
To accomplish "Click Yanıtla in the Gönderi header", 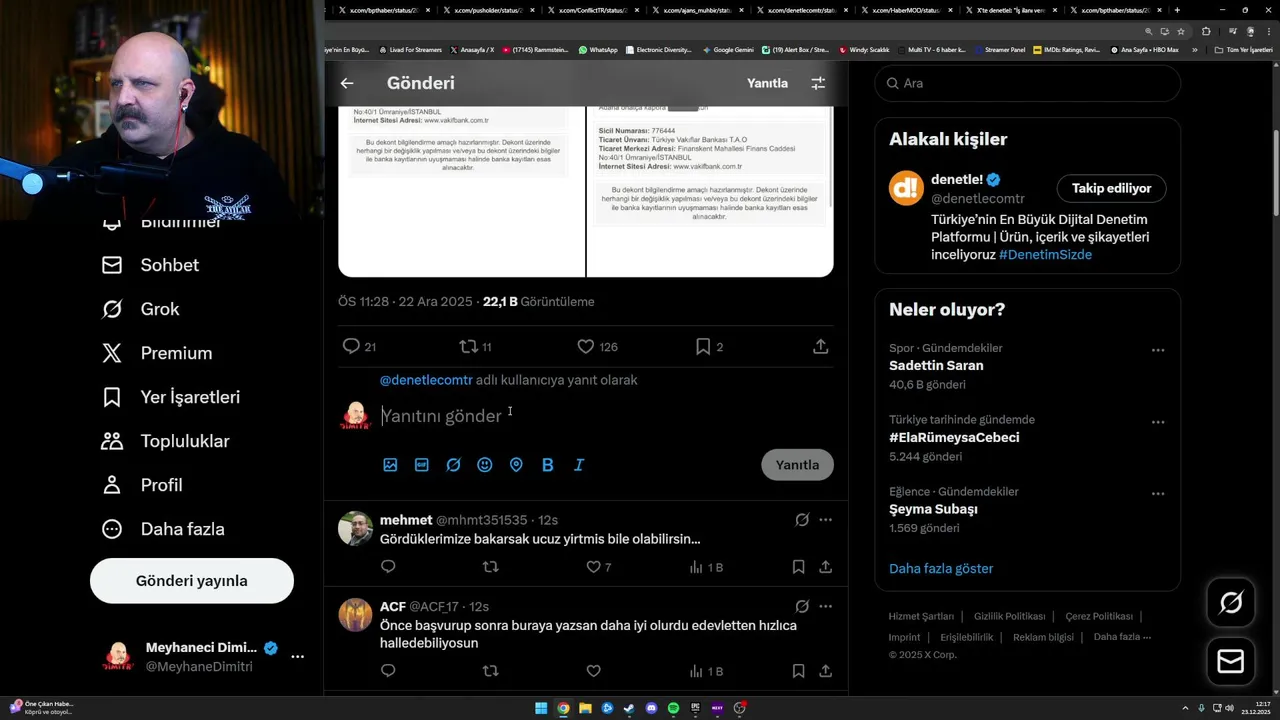I will coord(767,84).
